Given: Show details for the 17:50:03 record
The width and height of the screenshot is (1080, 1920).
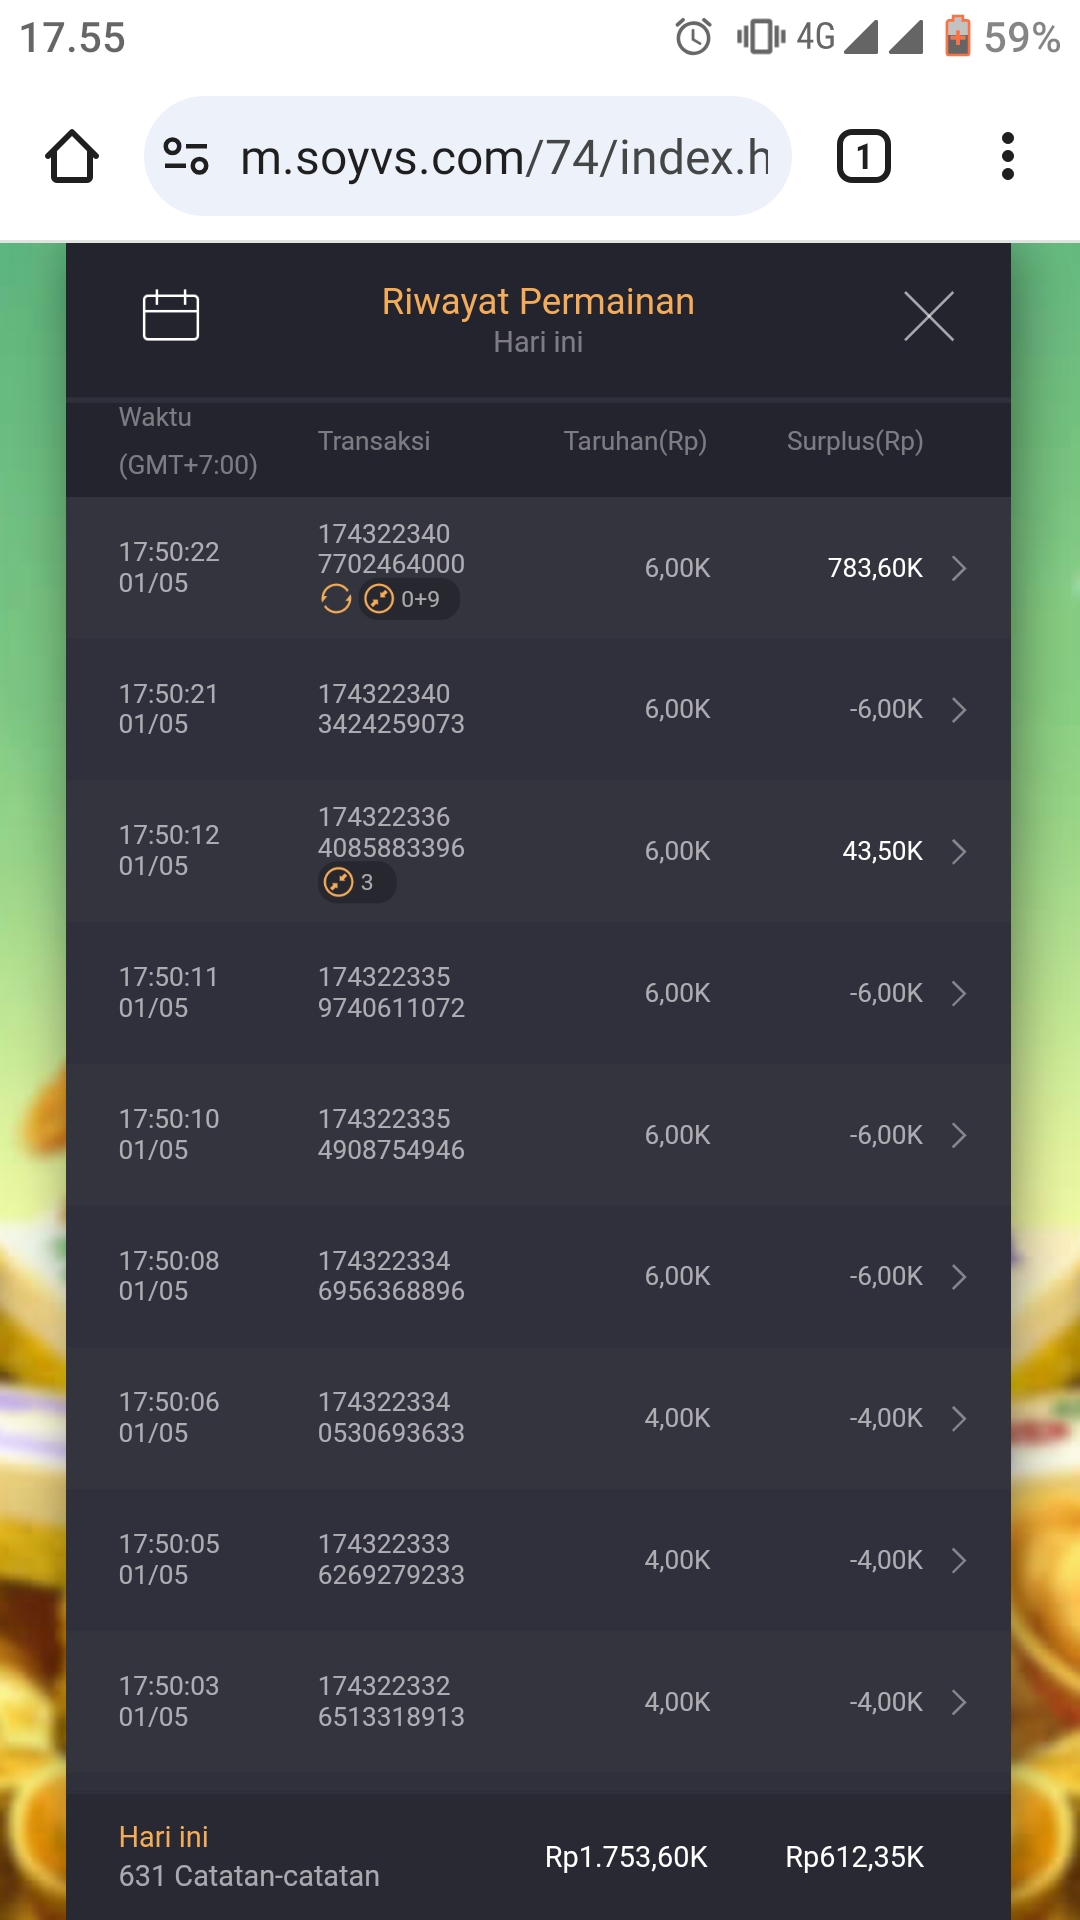Looking at the screenshot, I should 959,1702.
